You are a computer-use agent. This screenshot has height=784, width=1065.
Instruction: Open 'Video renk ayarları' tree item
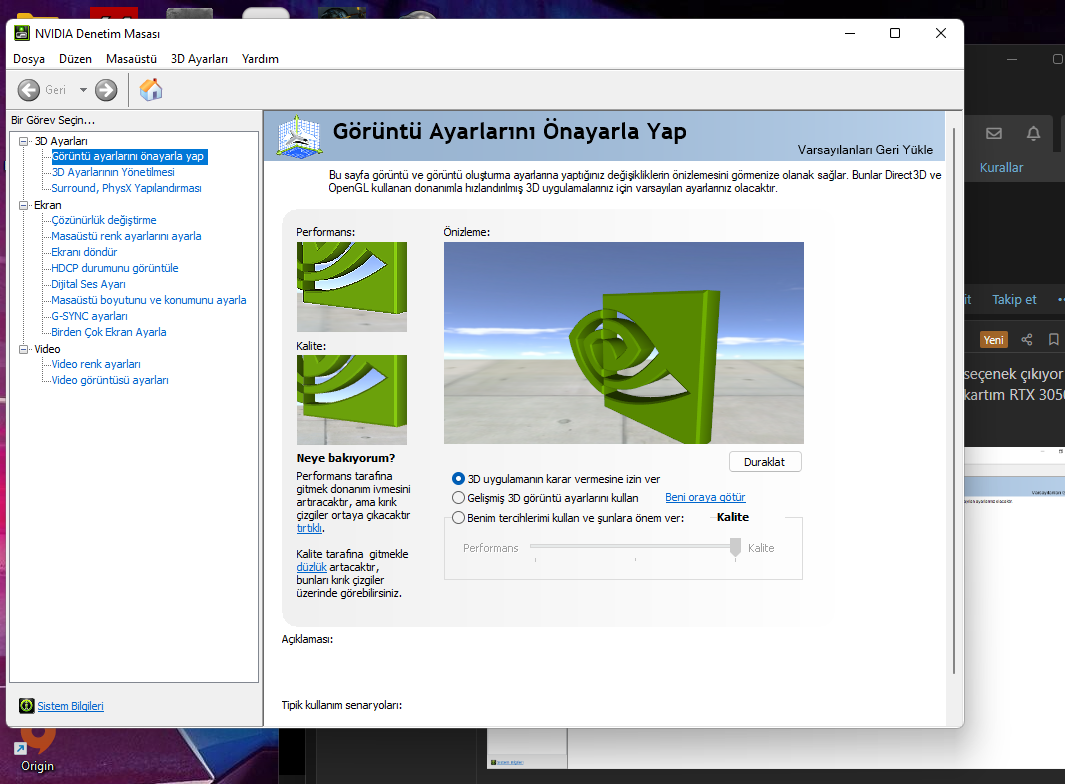(x=96, y=364)
